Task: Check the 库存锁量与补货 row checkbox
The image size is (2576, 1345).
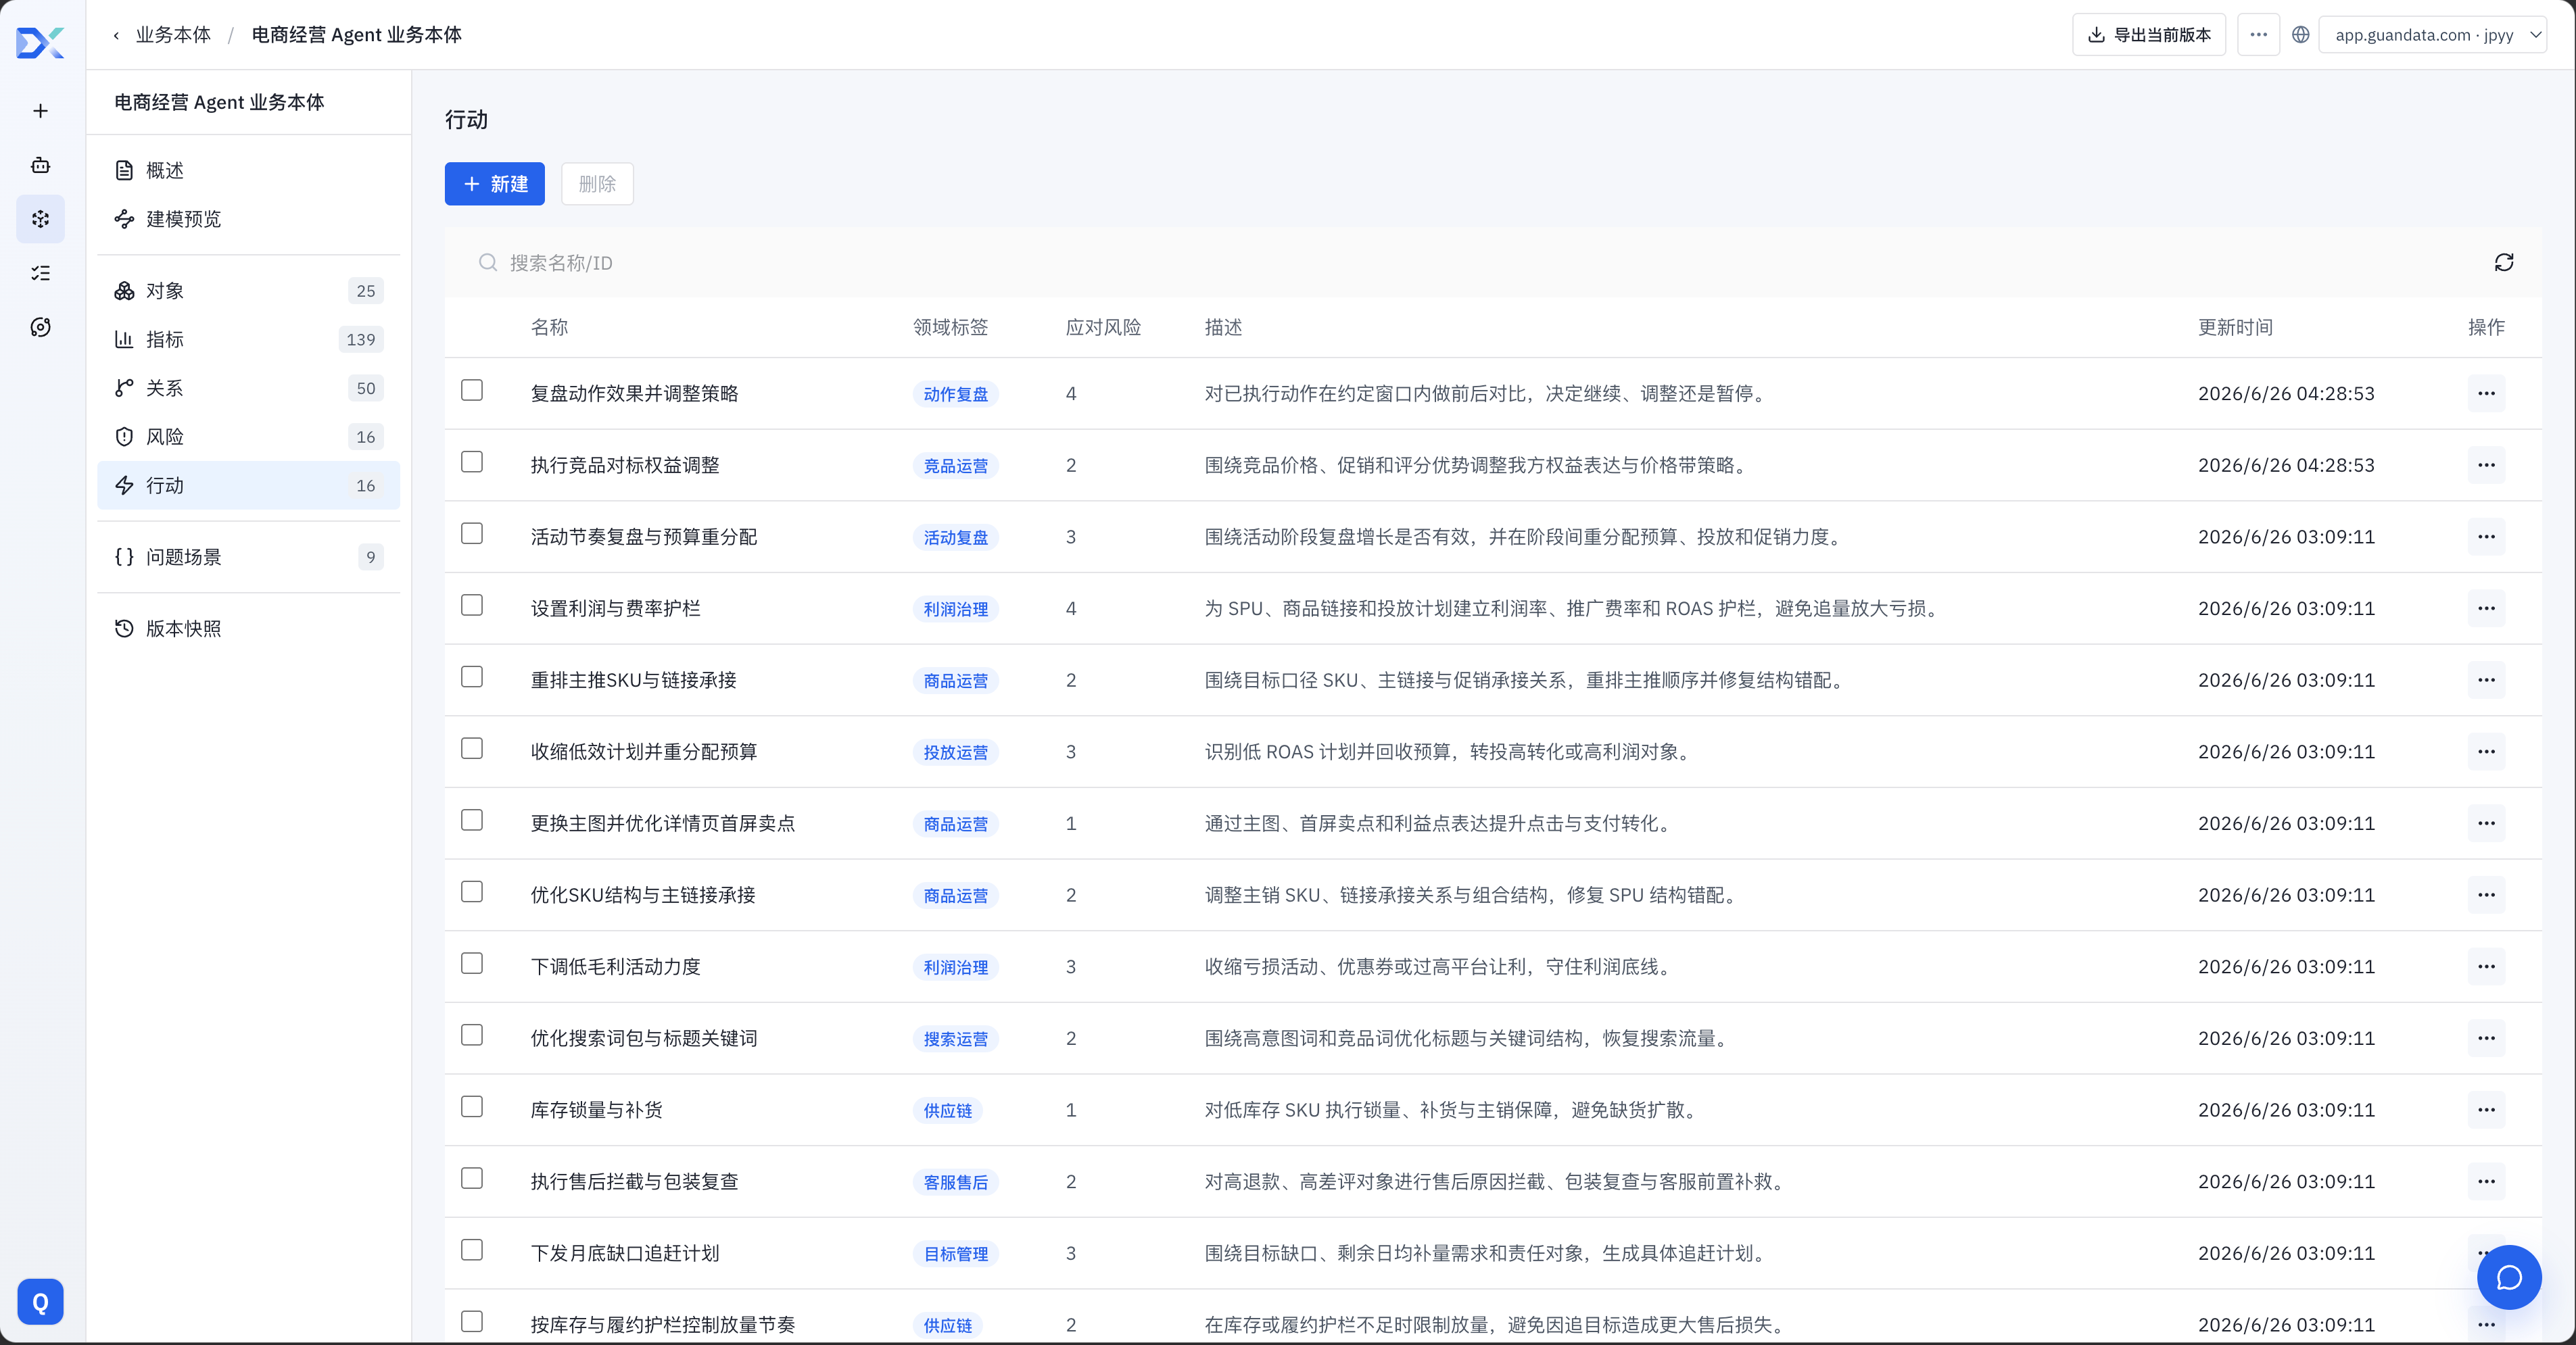Action: (x=472, y=1107)
